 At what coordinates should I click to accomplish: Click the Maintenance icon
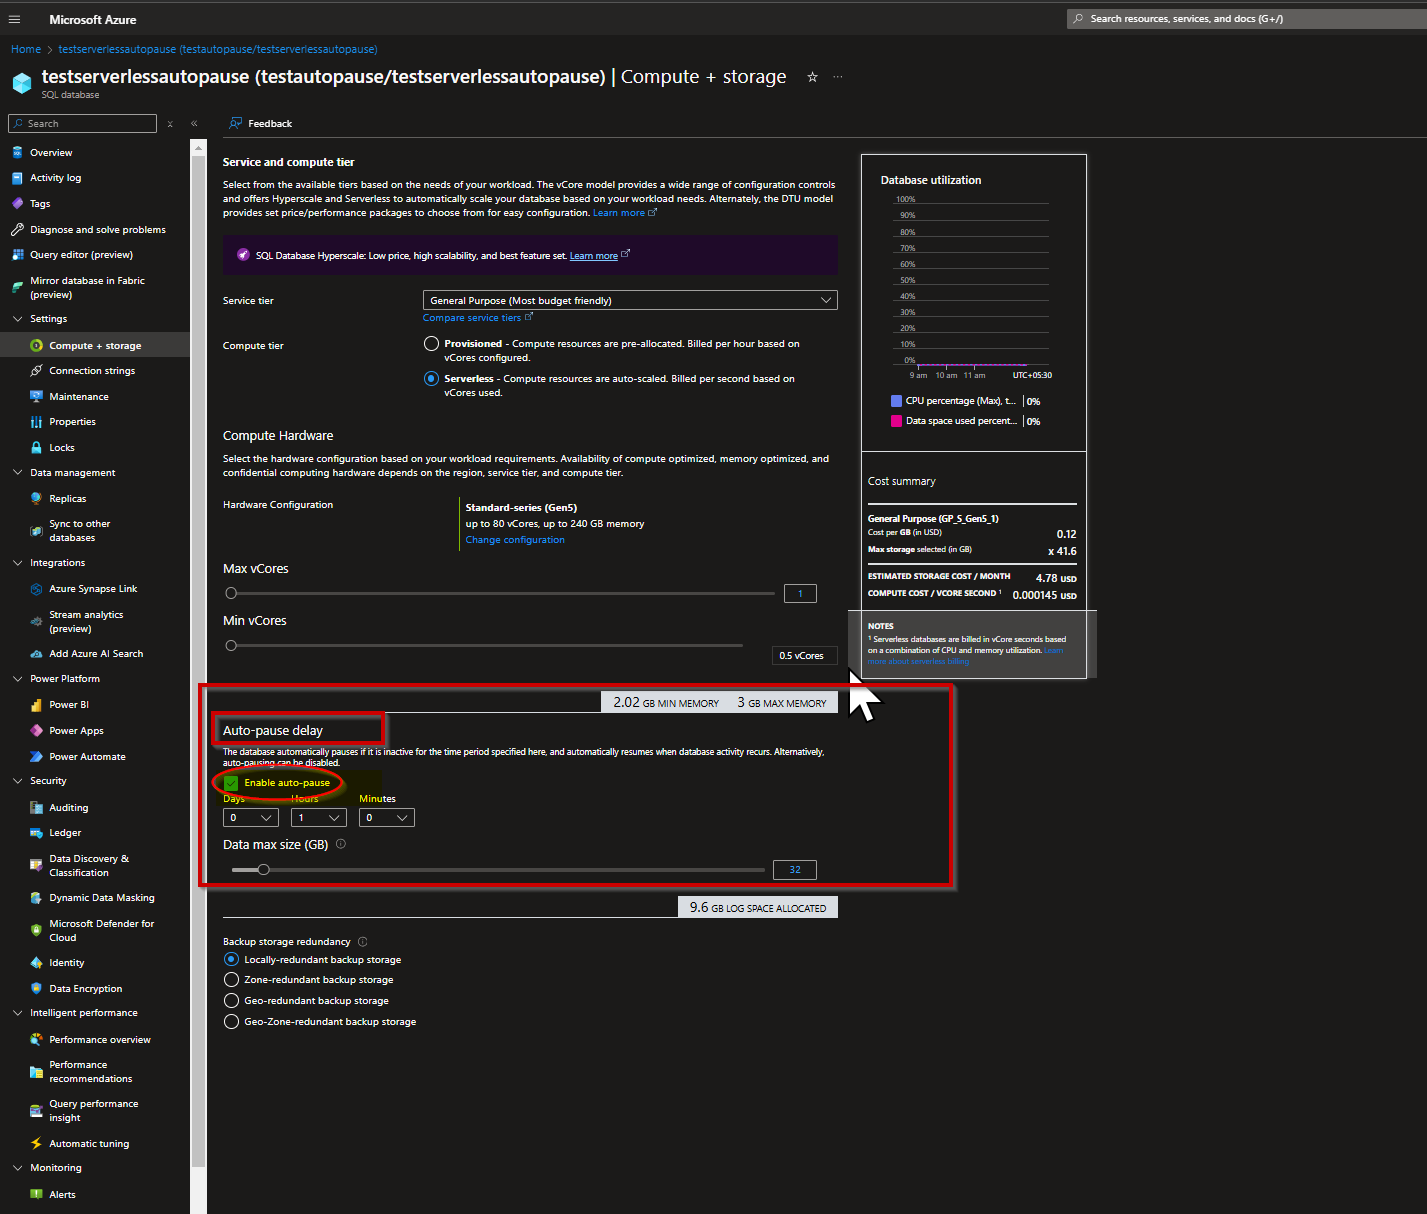[37, 397]
